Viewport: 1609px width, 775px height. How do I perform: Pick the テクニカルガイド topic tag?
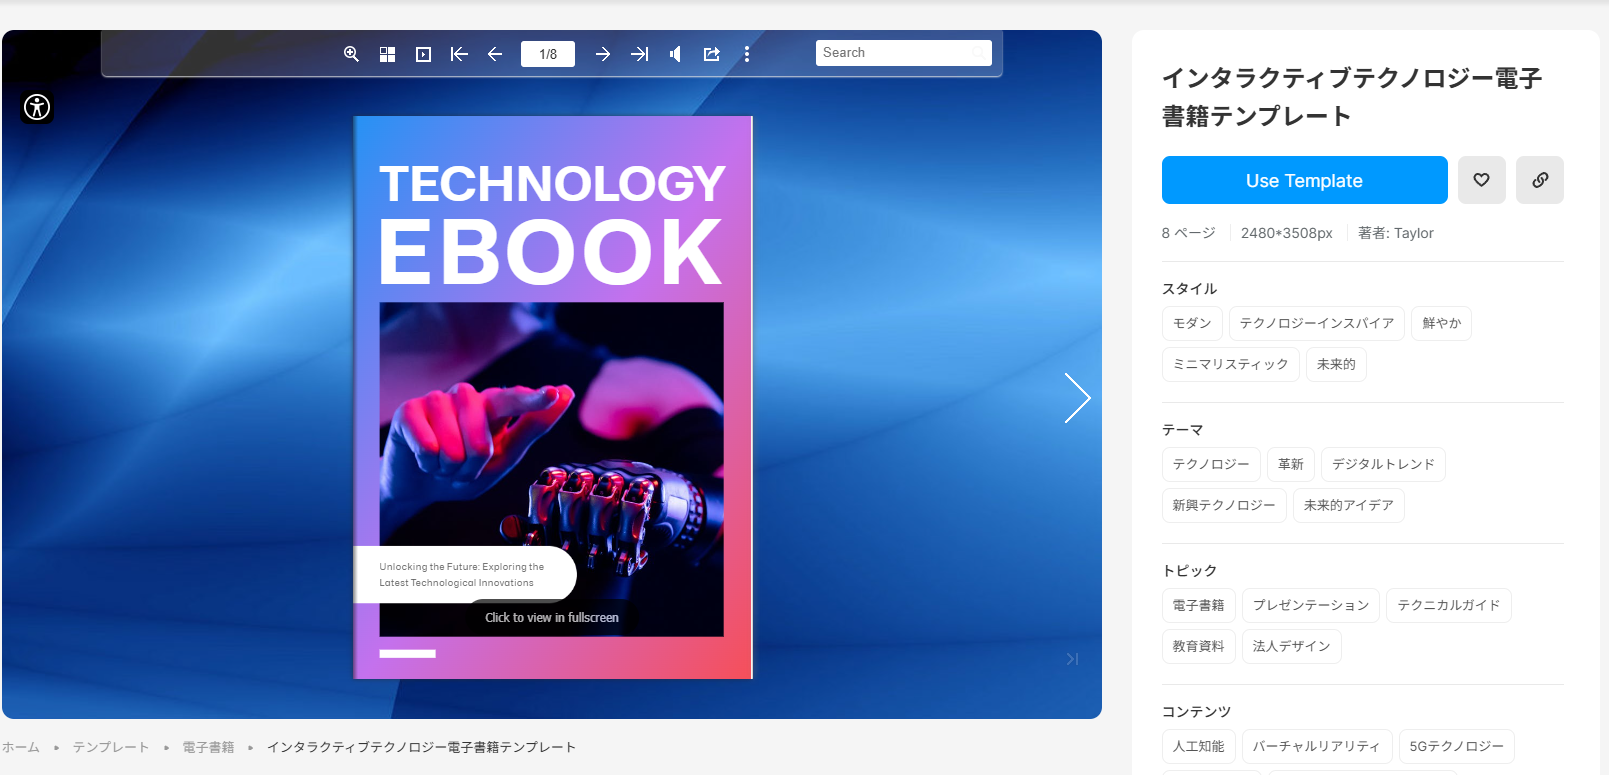[x=1449, y=605]
